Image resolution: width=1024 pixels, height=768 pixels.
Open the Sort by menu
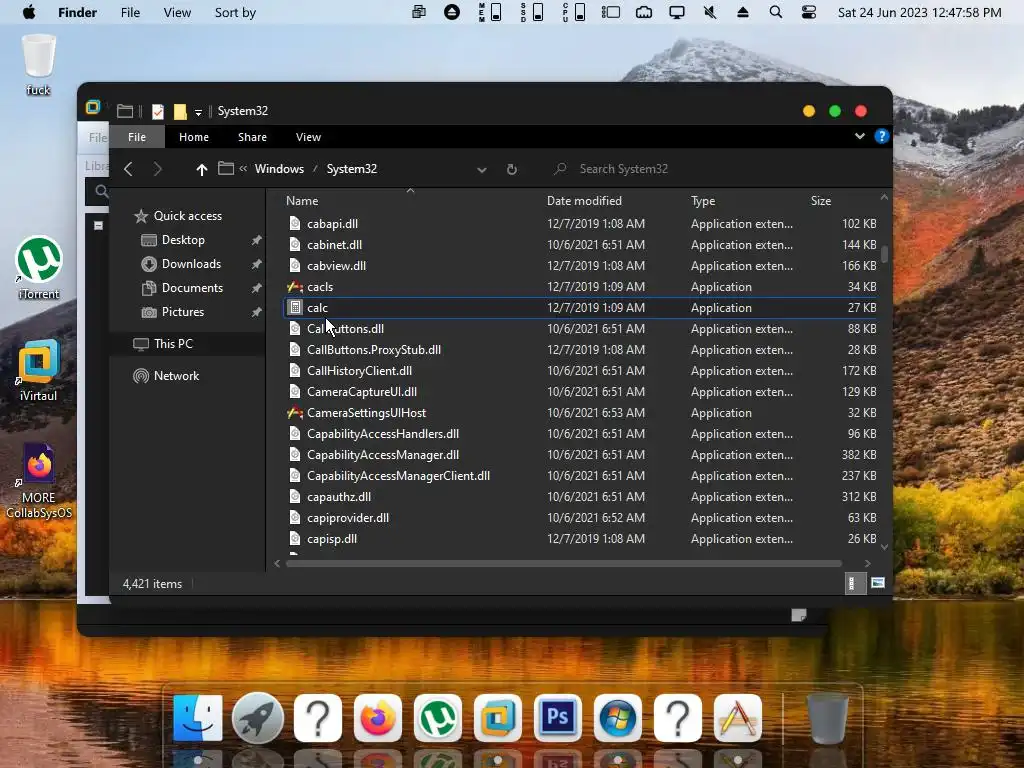235,12
